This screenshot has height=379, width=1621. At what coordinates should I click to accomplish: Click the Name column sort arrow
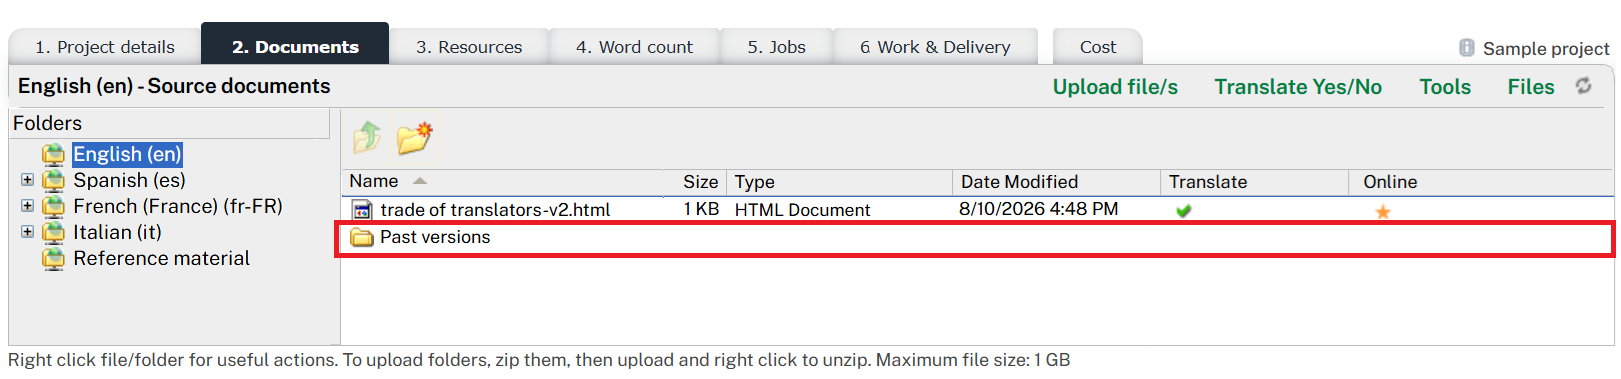pyautogui.click(x=420, y=181)
